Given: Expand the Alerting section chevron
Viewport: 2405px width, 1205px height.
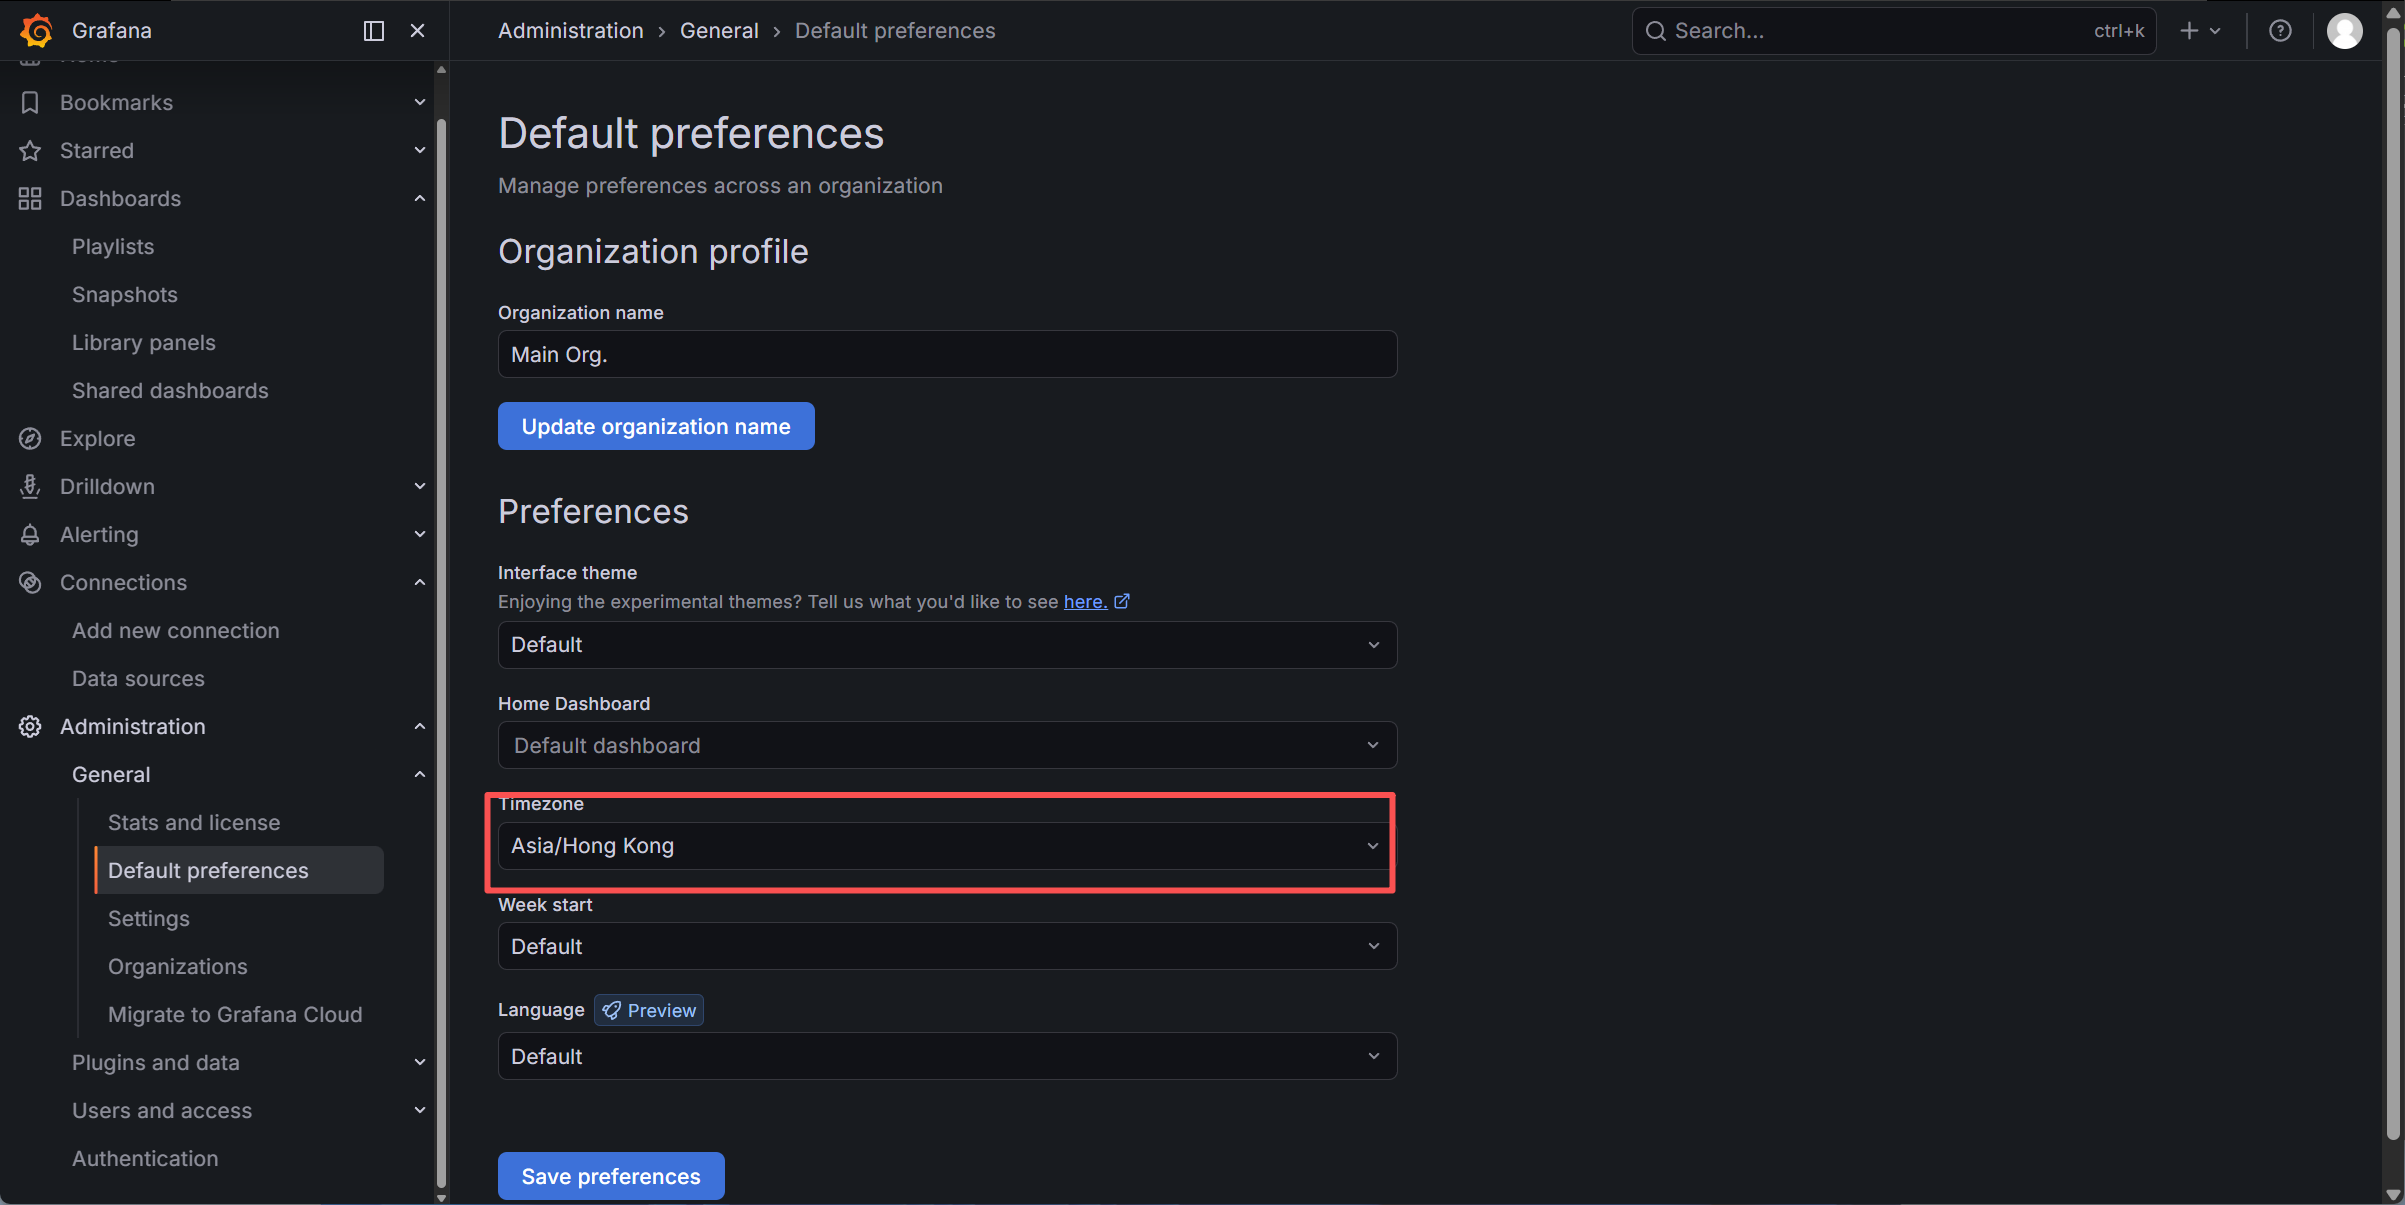Looking at the screenshot, I should point(420,534).
